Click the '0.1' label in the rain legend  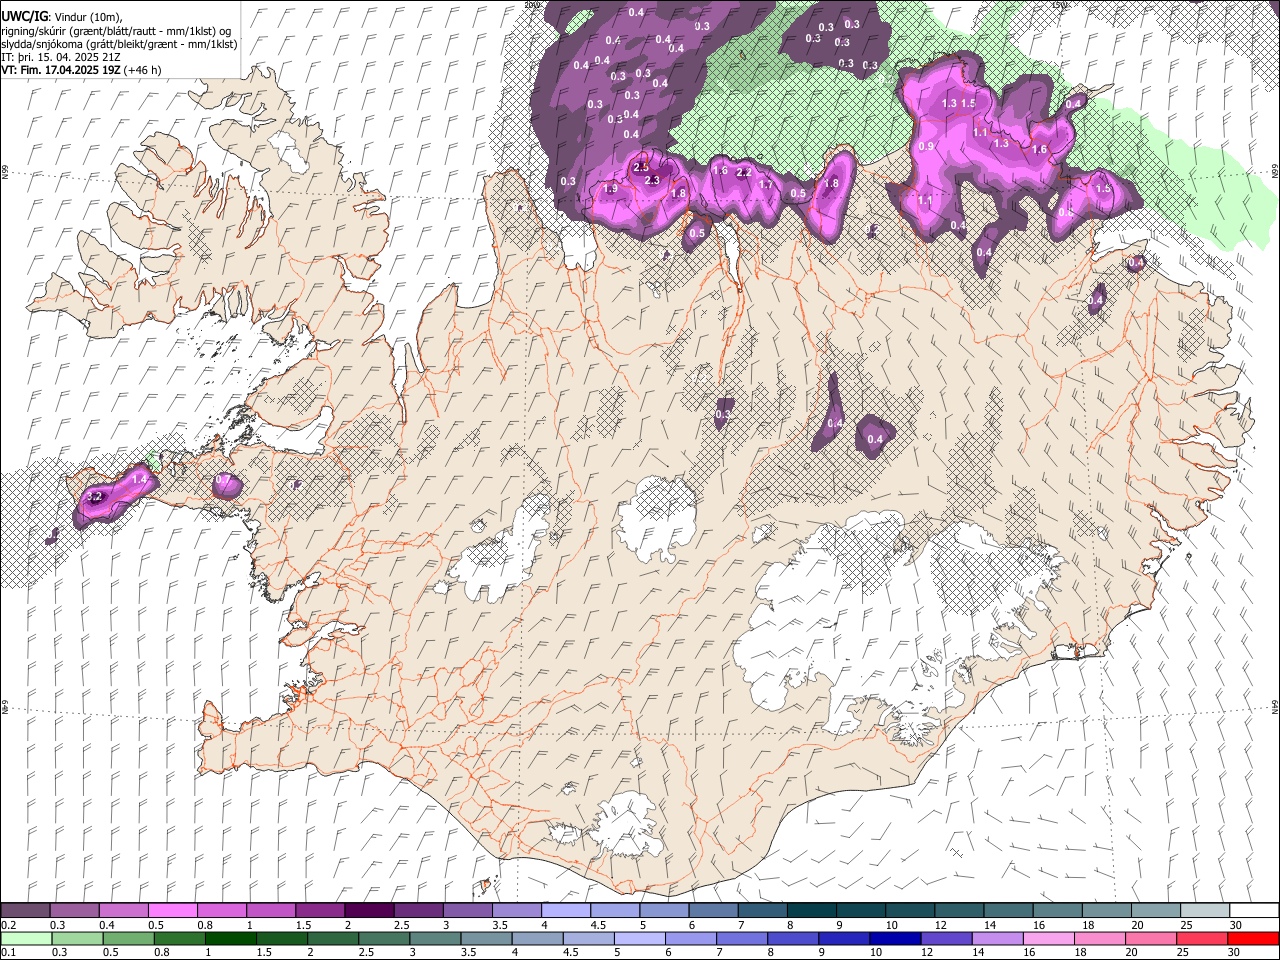pos(7,953)
